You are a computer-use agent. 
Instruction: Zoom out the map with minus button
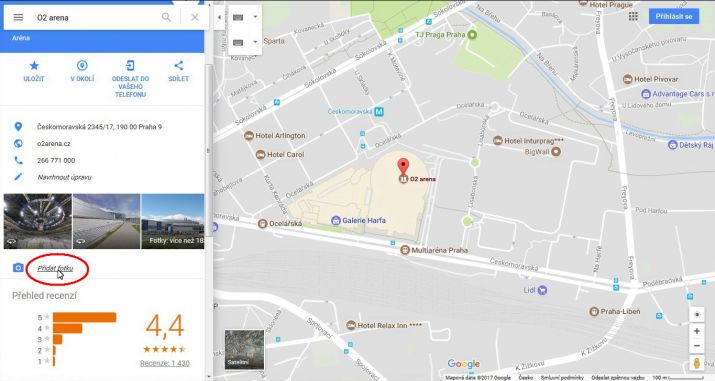pyautogui.click(x=697, y=346)
